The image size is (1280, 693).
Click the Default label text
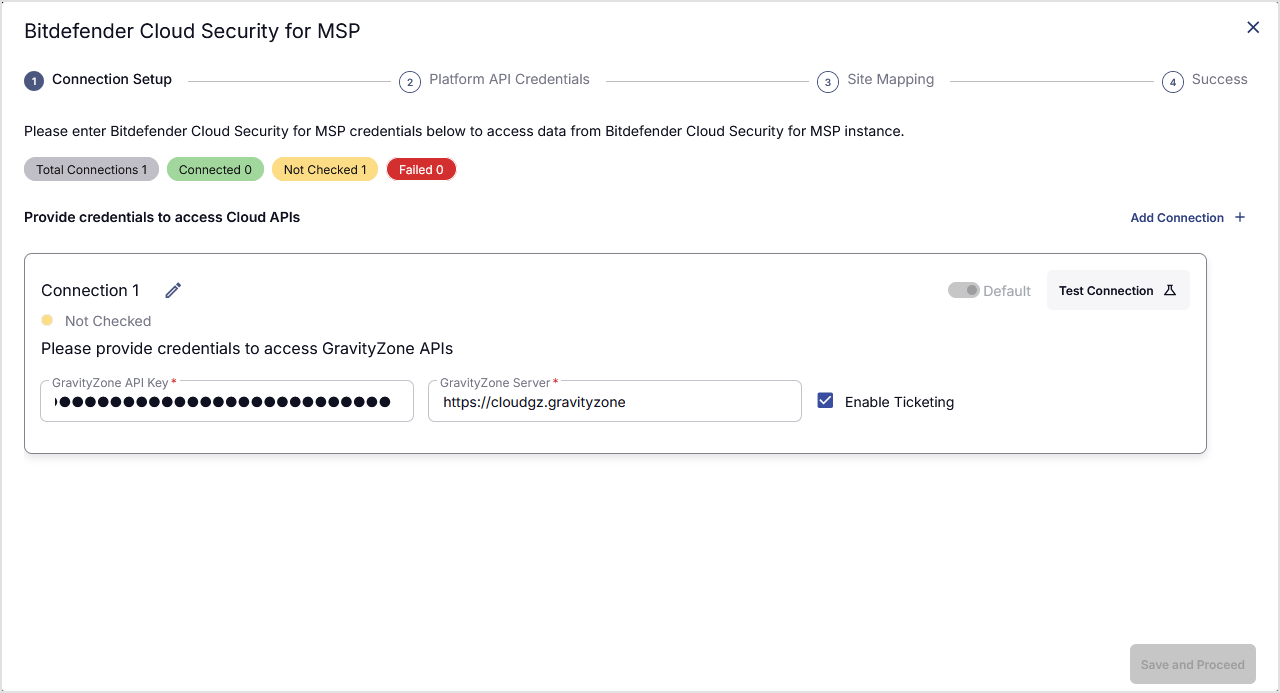click(x=1007, y=291)
